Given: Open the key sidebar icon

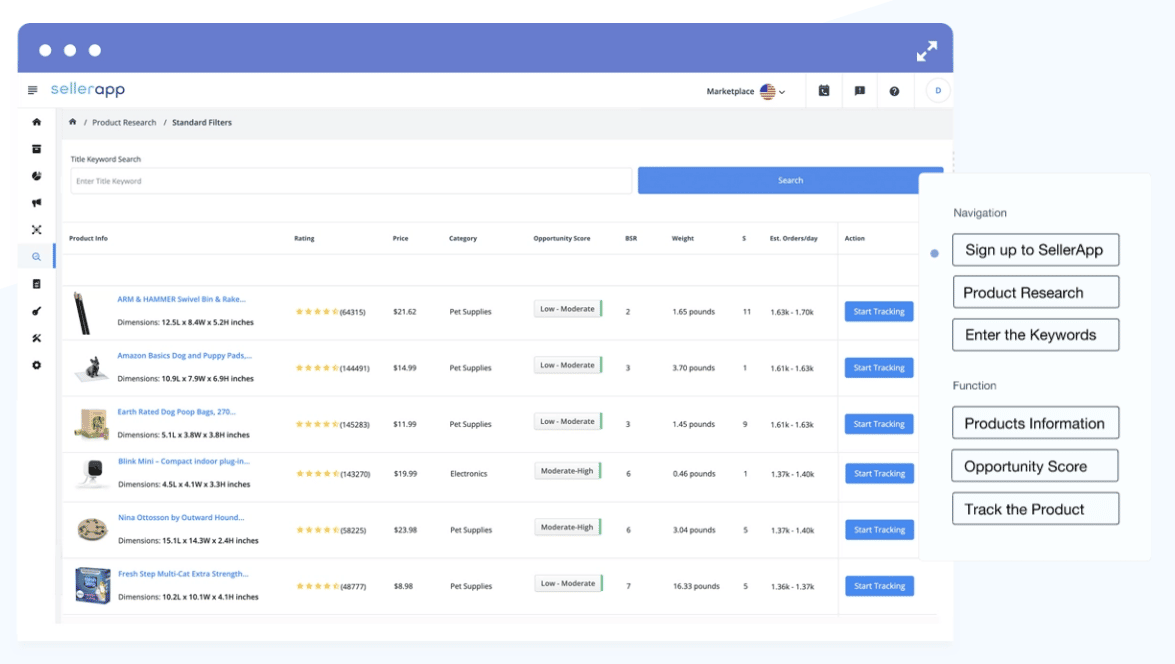Looking at the screenshot, I should (x=37, y=311).
